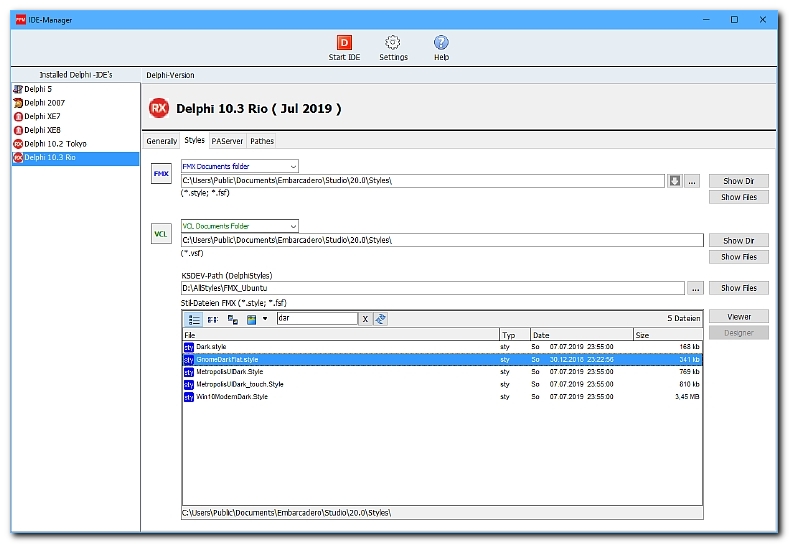Select the Dark.style file row
Viewport: 789px width, 544px height.
pos(442,347)
